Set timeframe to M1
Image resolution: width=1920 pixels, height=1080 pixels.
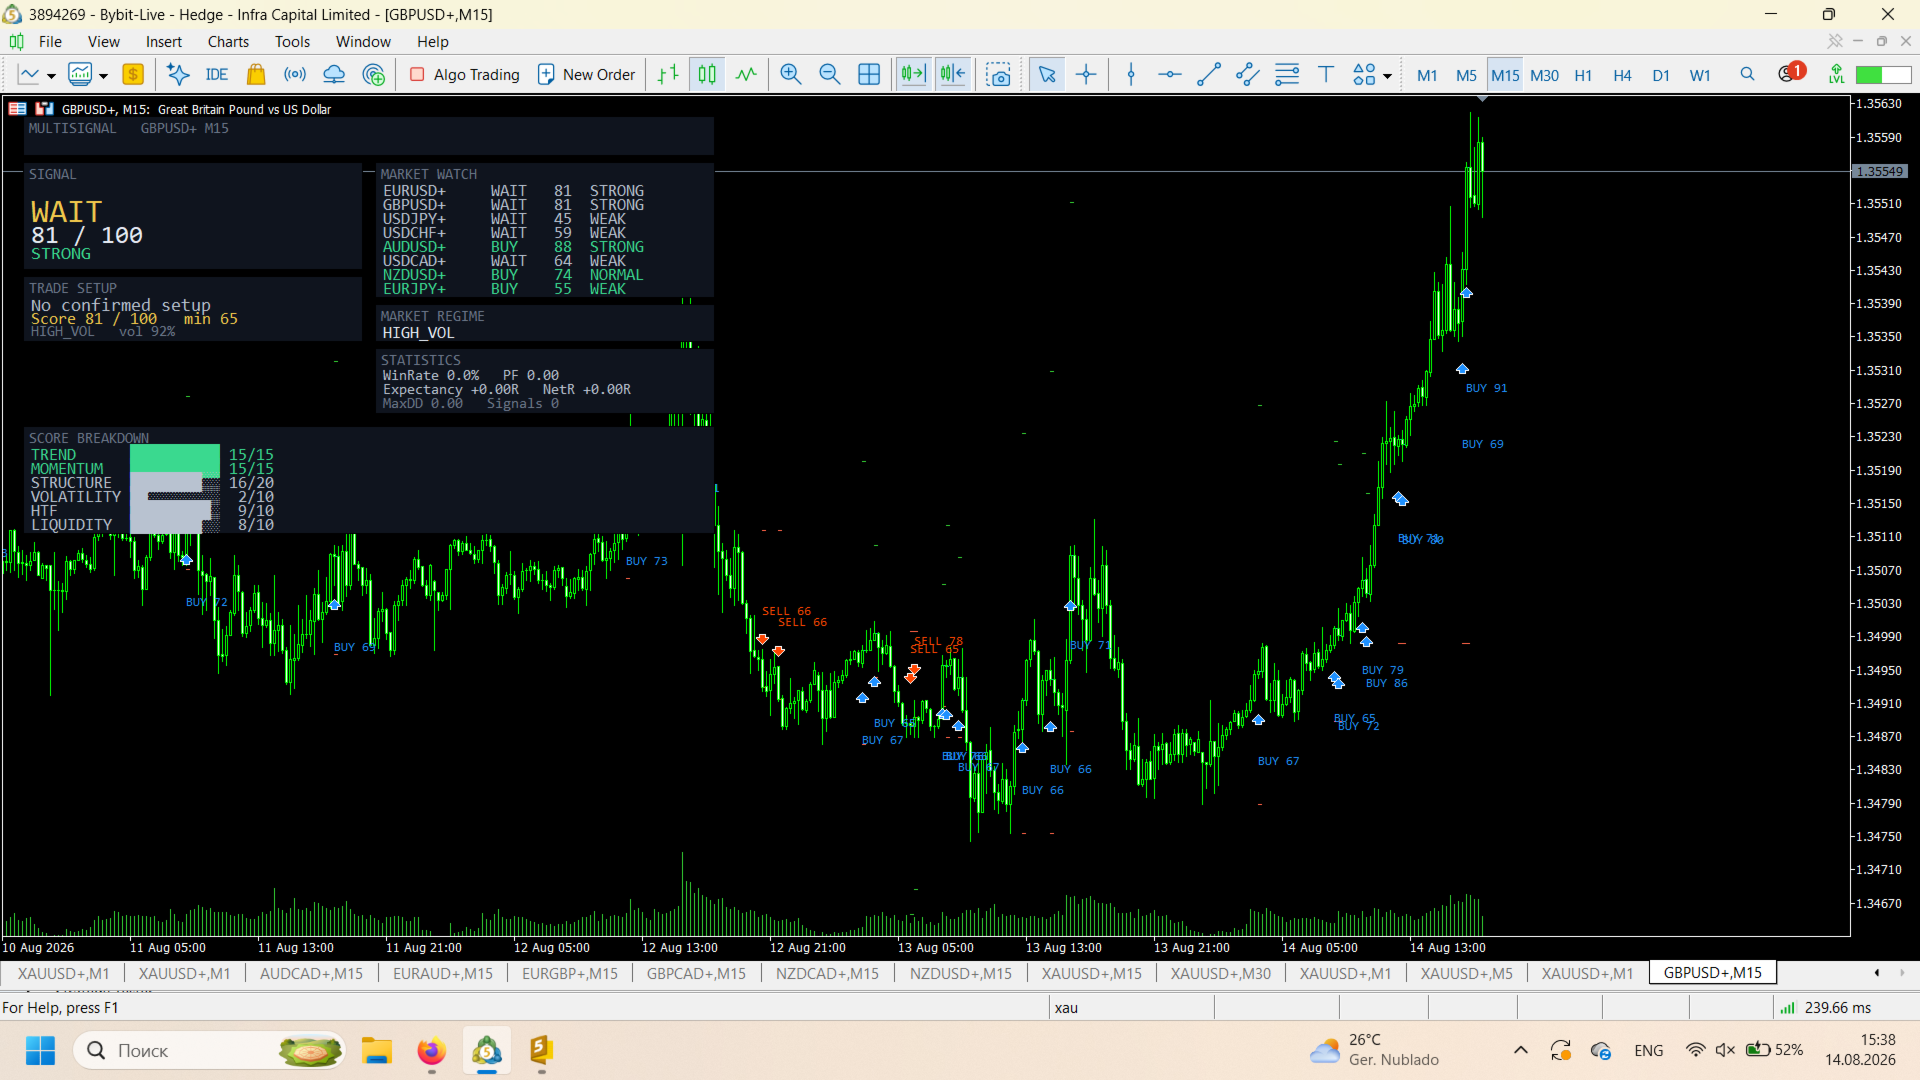[1427, 75]
